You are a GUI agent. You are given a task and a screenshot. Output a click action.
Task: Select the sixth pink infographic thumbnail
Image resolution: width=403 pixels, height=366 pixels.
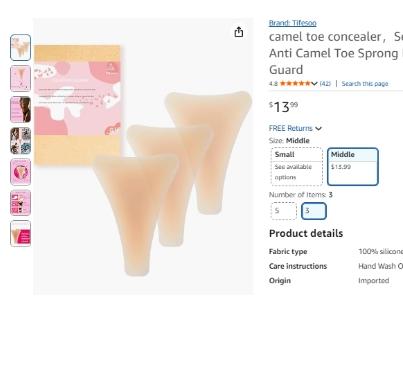pos(21,203)
